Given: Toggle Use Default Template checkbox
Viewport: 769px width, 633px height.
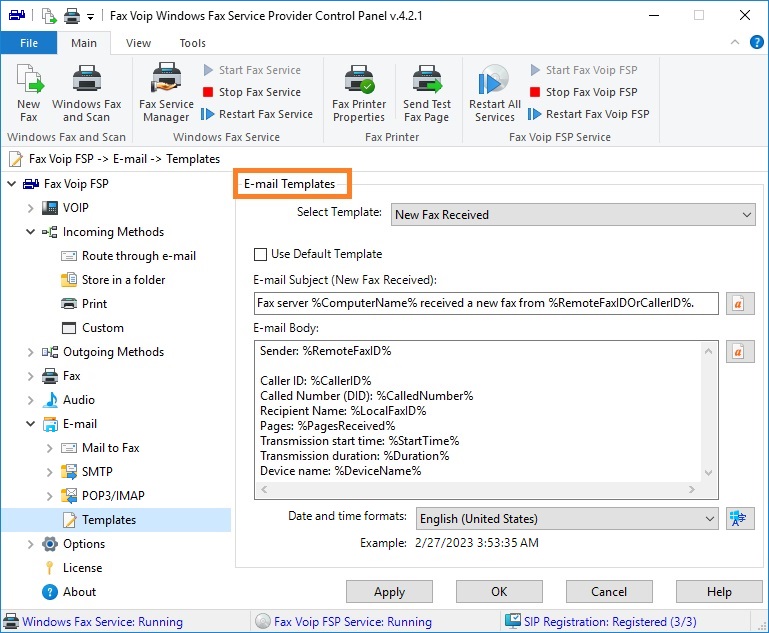Looking at the screenshot, I should coord(260,254).
